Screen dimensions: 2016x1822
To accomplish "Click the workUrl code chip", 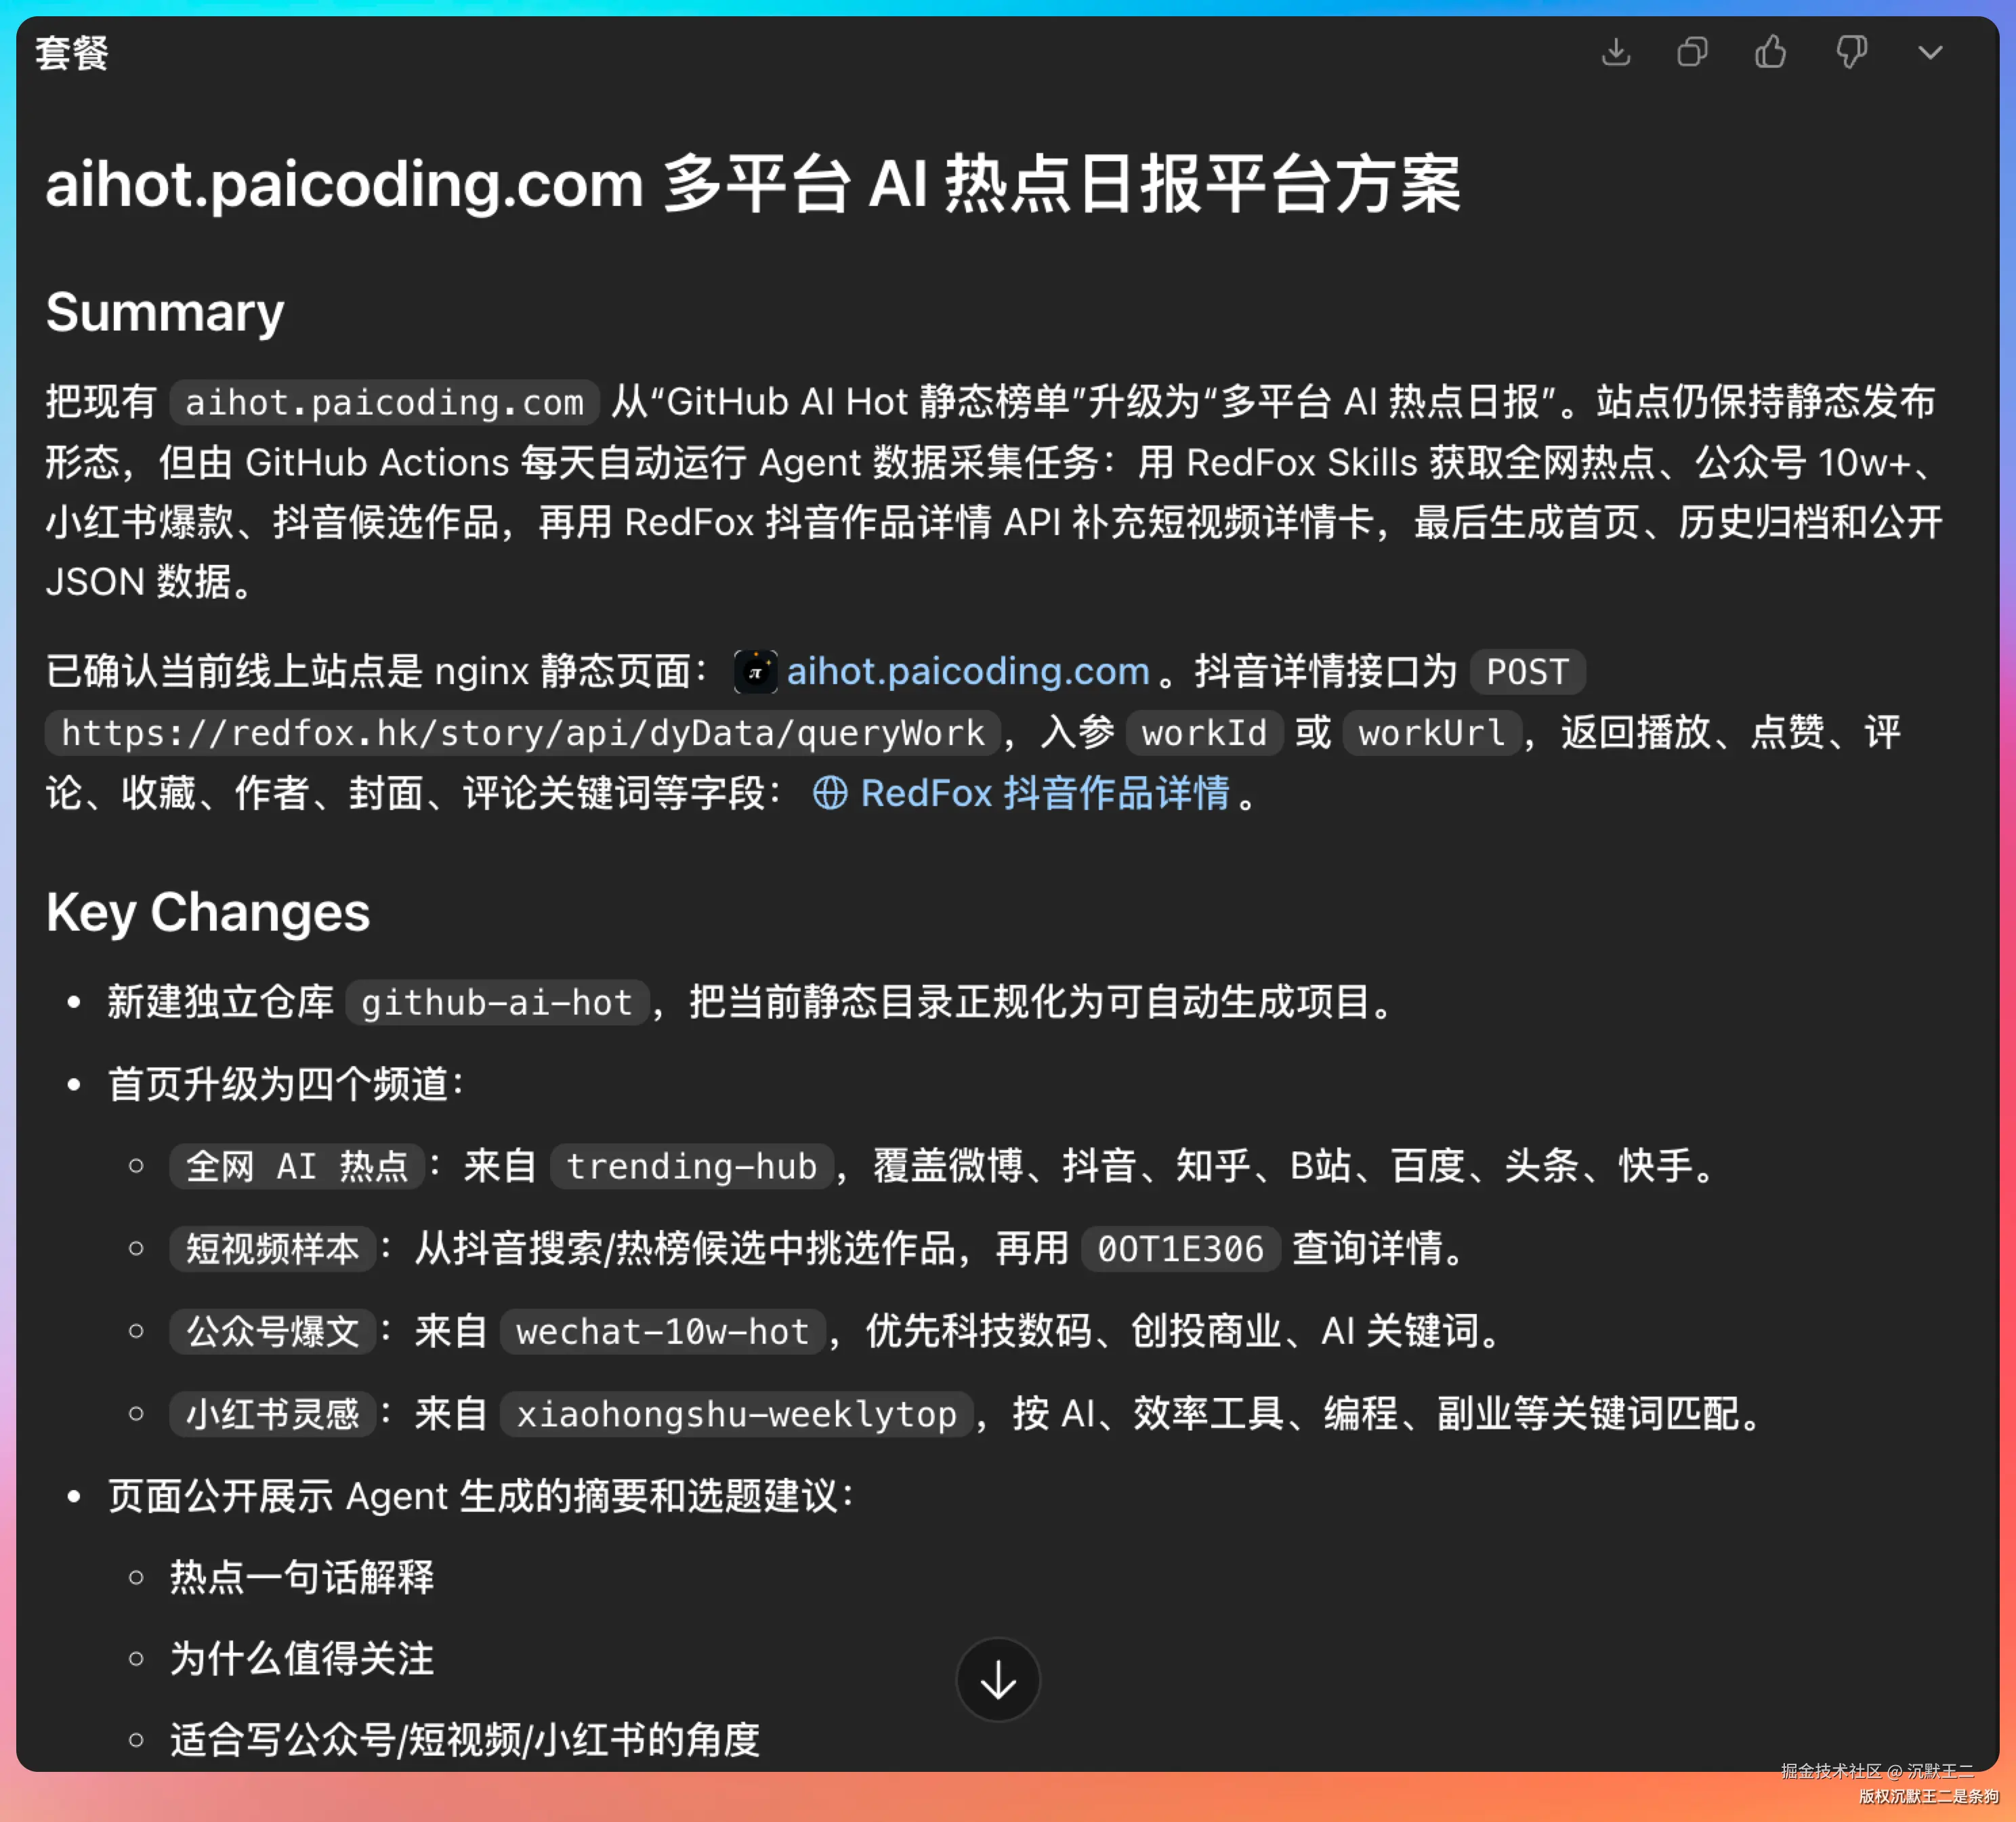I will coord(1432,733).
